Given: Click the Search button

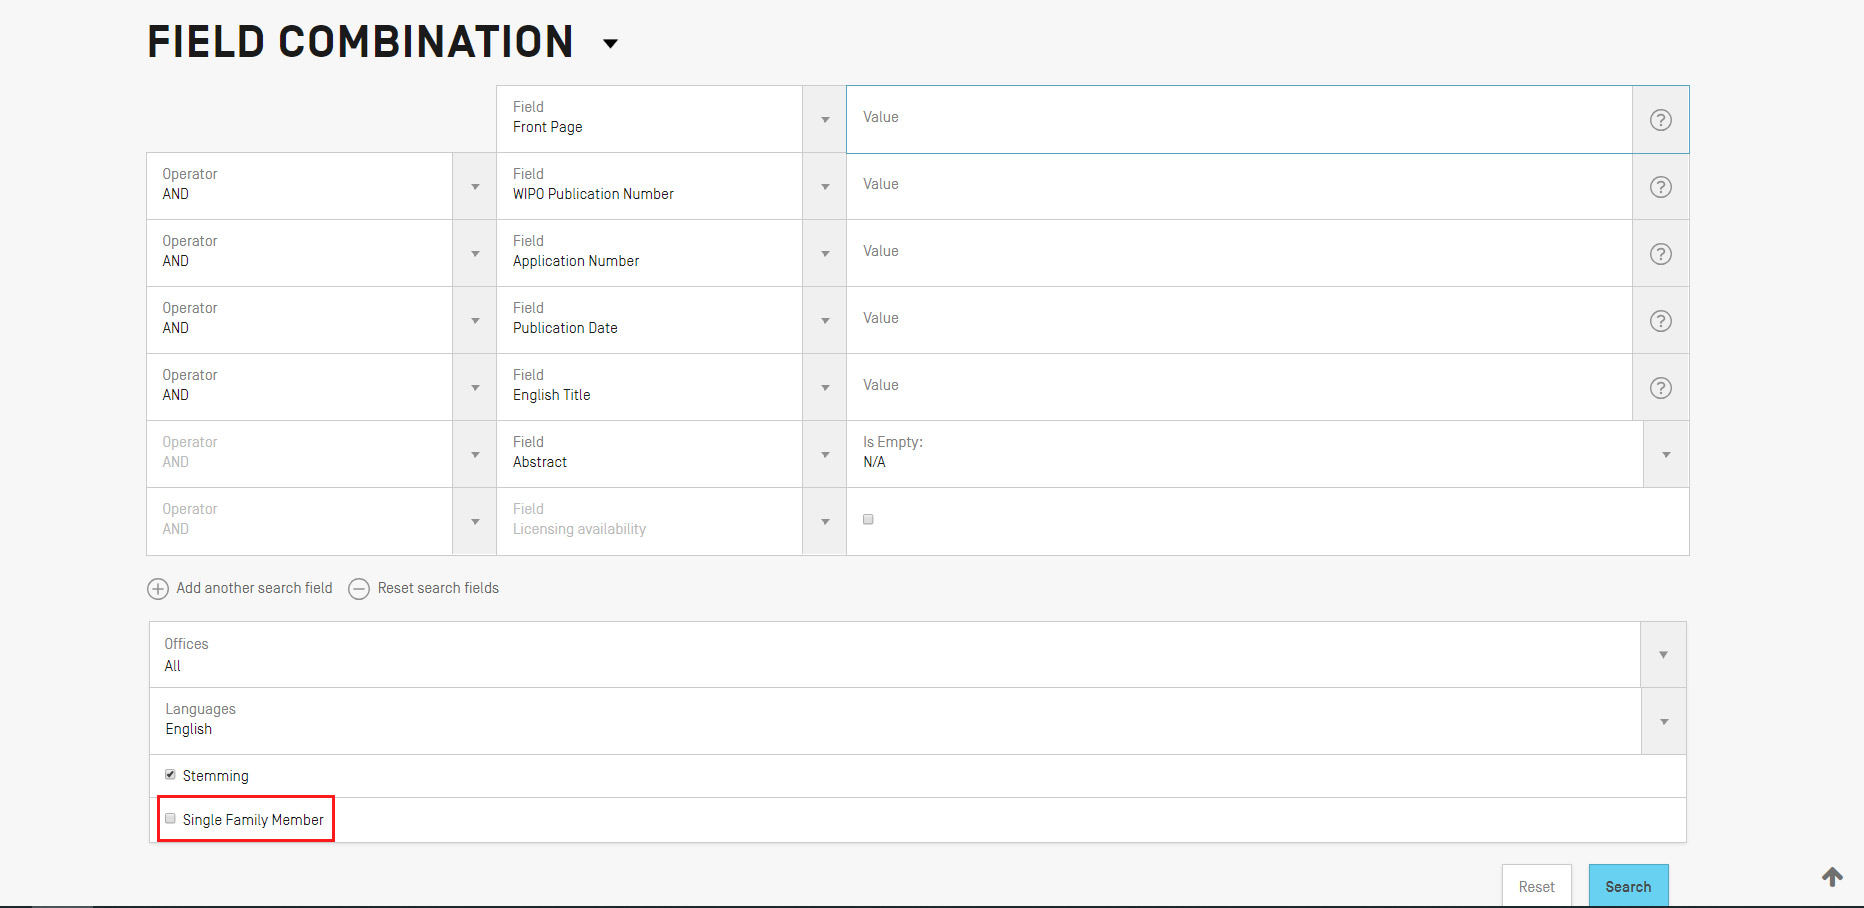Looking at the screenshot, I should coord(1628,886).
